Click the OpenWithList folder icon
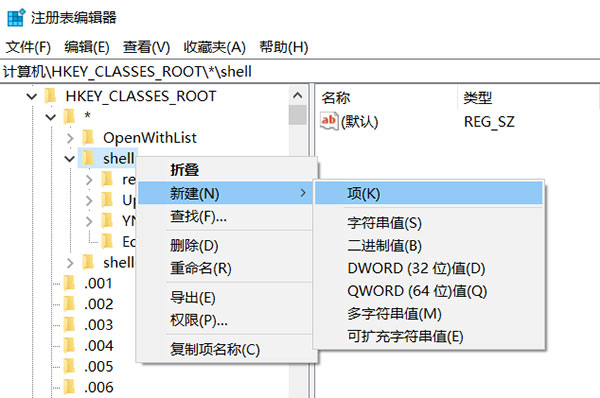Image resolution: width=600 pixels, height=398 pixels. coord(88,137)
